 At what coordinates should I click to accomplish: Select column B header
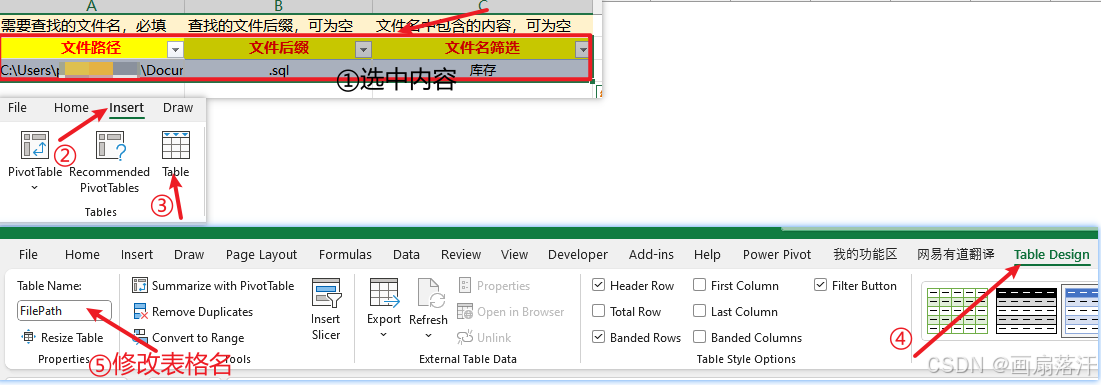[279, 6]
